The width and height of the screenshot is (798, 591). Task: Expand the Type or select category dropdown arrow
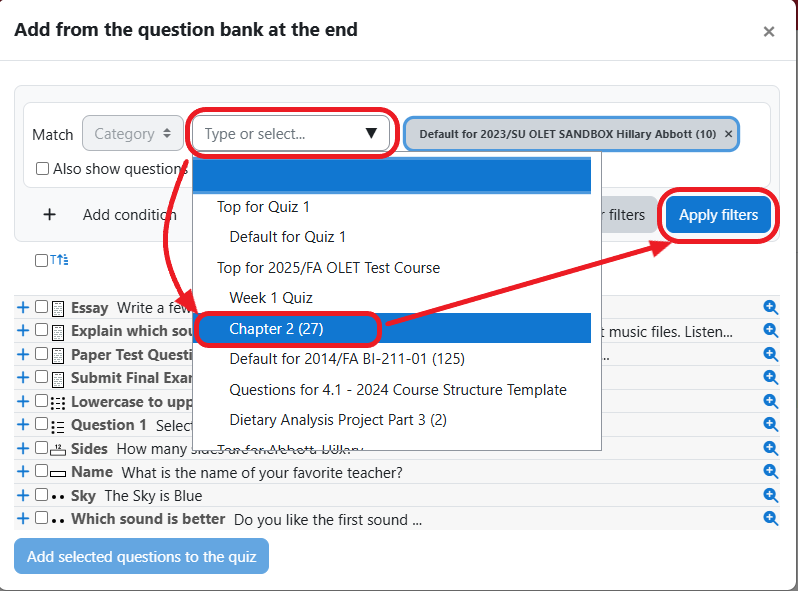(371, 134)
